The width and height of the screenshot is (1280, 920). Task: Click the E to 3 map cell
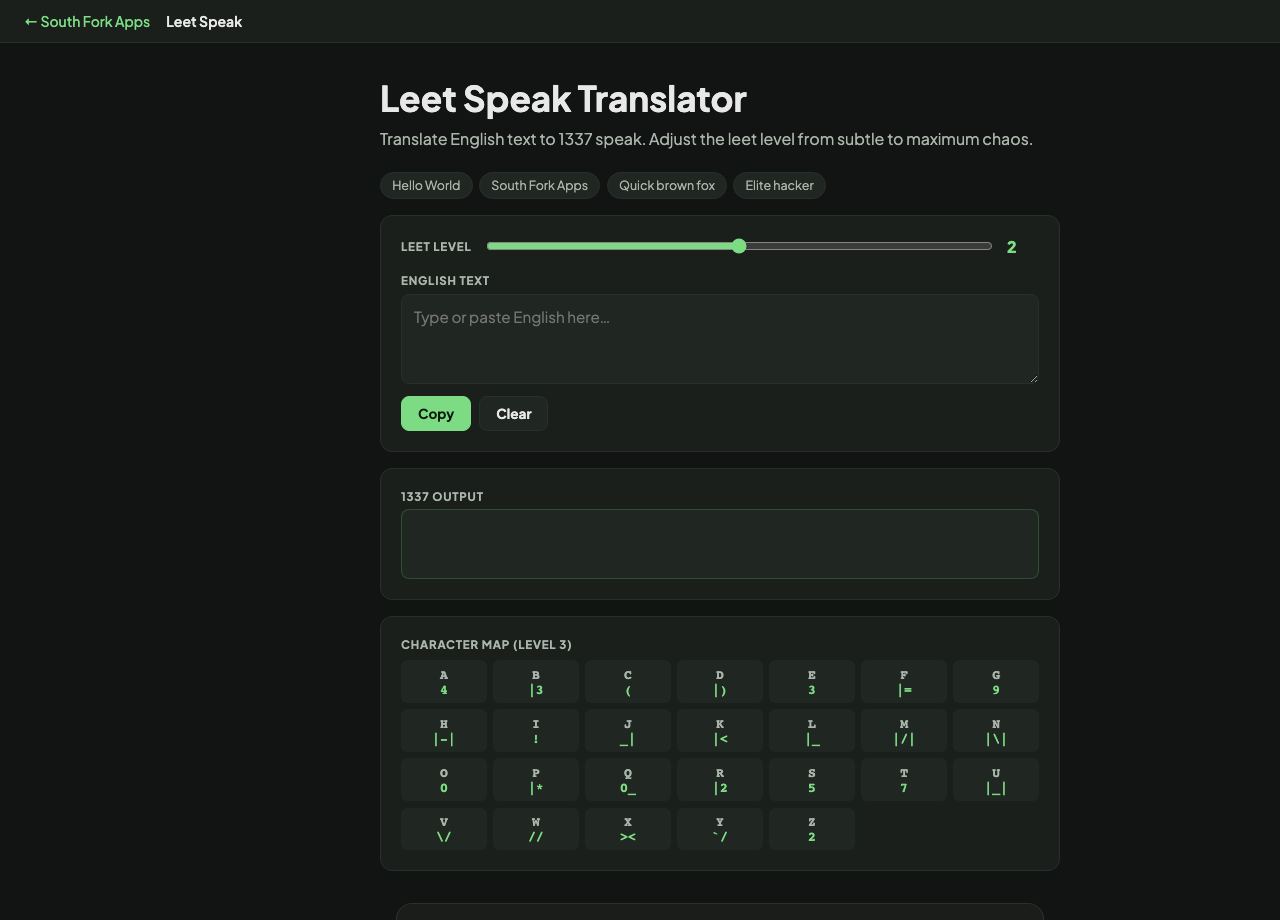[x=812, y=682]
